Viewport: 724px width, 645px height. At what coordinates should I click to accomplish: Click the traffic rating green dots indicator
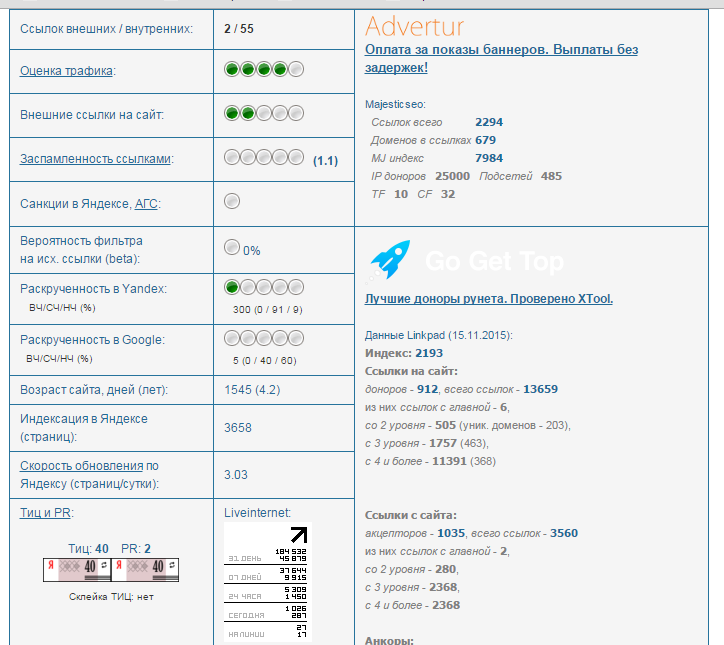click(264, 69)
